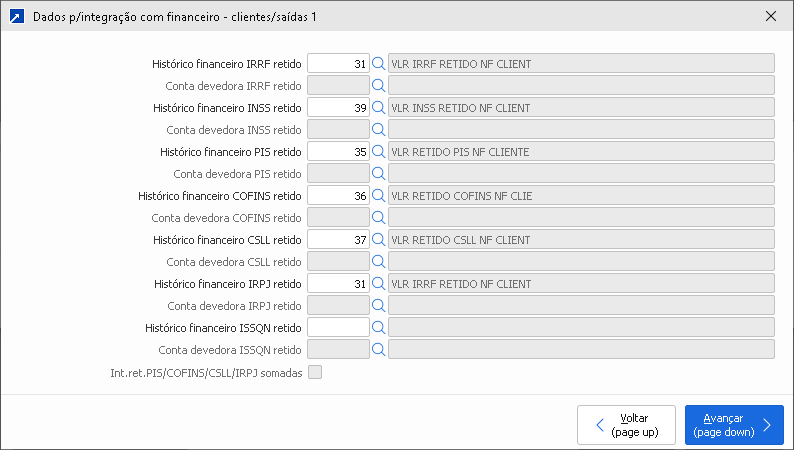Click search icon for Histórico financeiro COFINS retido
The width and height of the screenshot is (794, 450).
379,195
